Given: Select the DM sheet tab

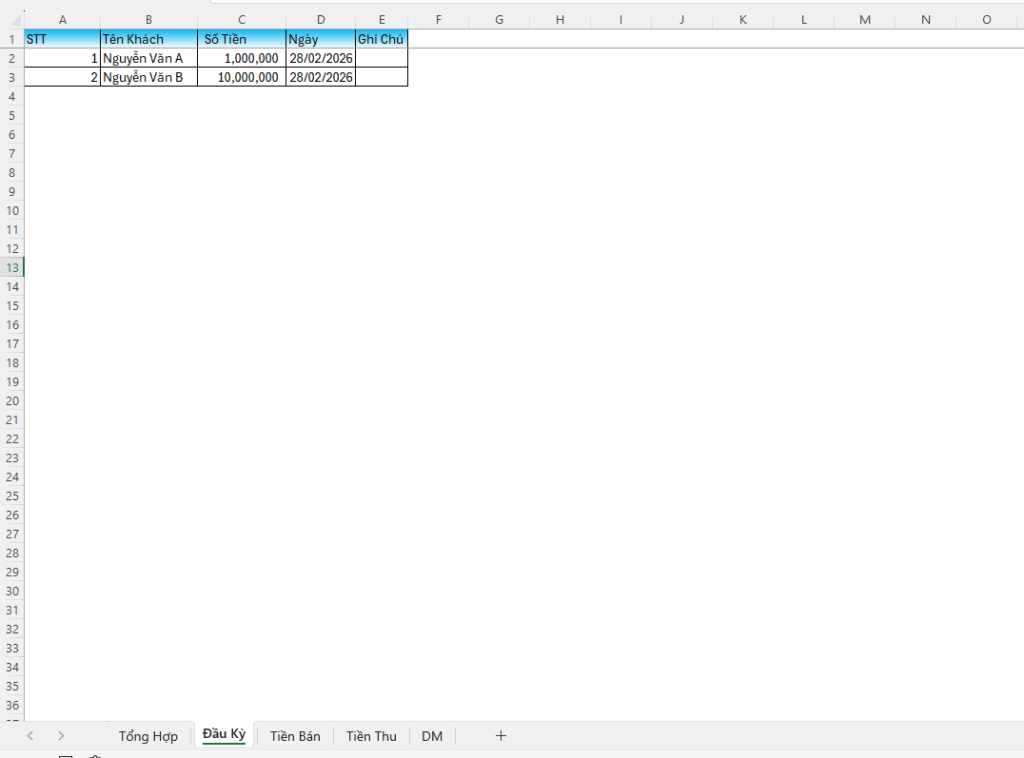Looking at the screenshot, I should pyautogui.click(x=432, y=736).
